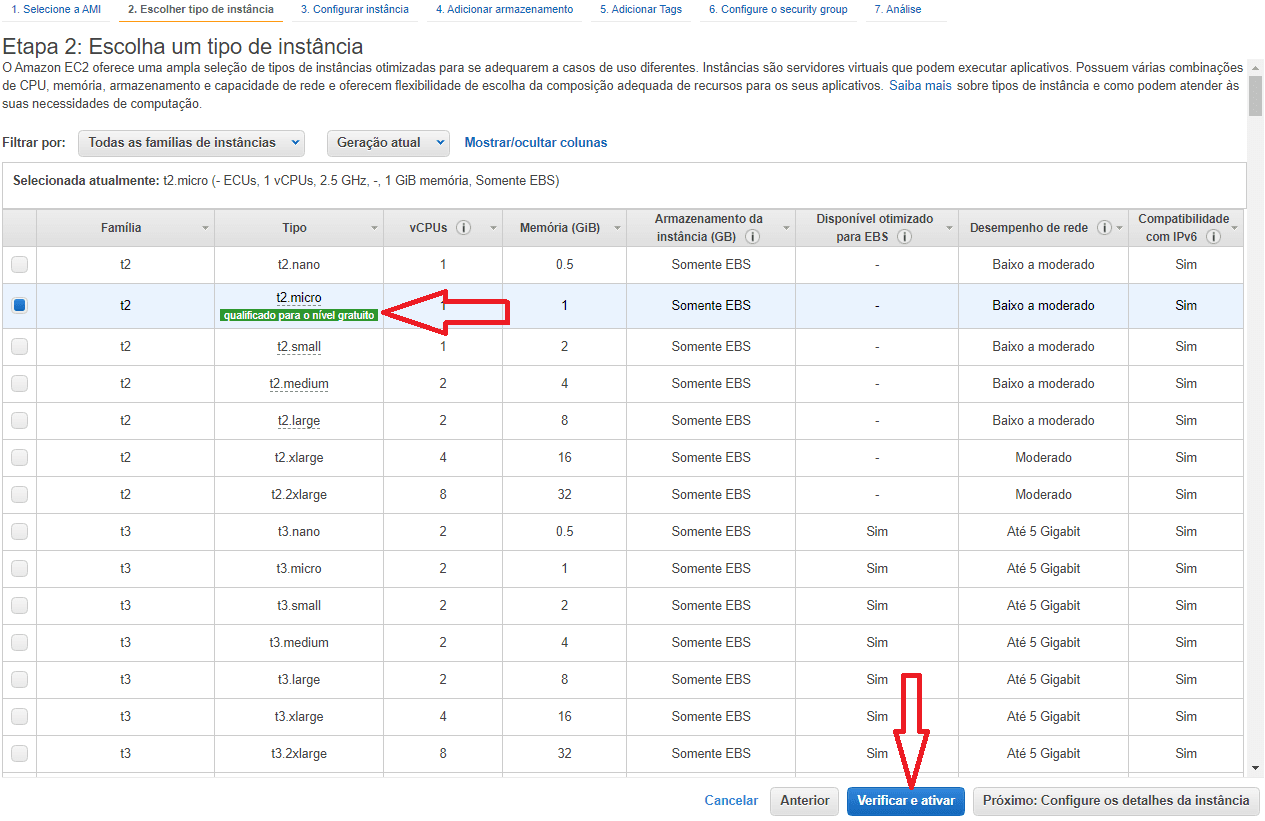Click the scrollbar down arrow
Image resolution: width=1265 pixels, height=821 pixels.
tap(1255, 768)
